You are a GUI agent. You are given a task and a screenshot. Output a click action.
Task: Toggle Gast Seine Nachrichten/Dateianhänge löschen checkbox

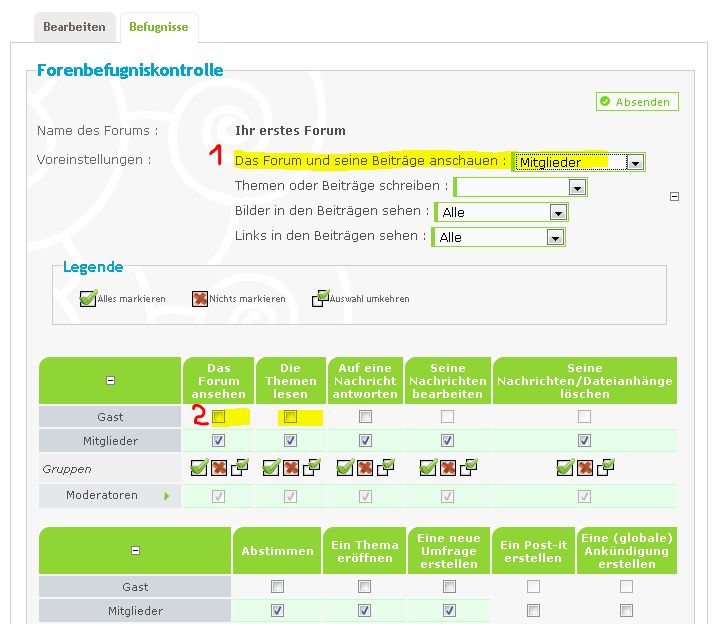click(585, 416)
